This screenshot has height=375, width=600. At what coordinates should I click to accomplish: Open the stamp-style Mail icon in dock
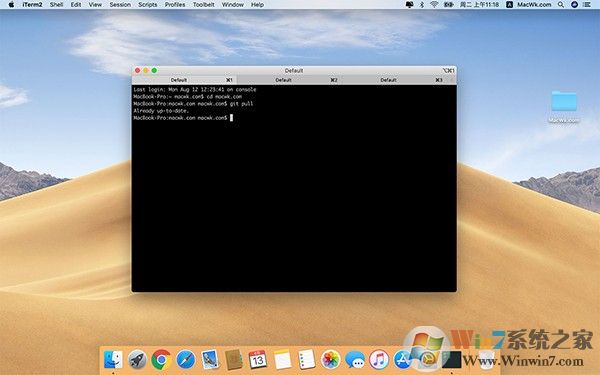(210, 359)
